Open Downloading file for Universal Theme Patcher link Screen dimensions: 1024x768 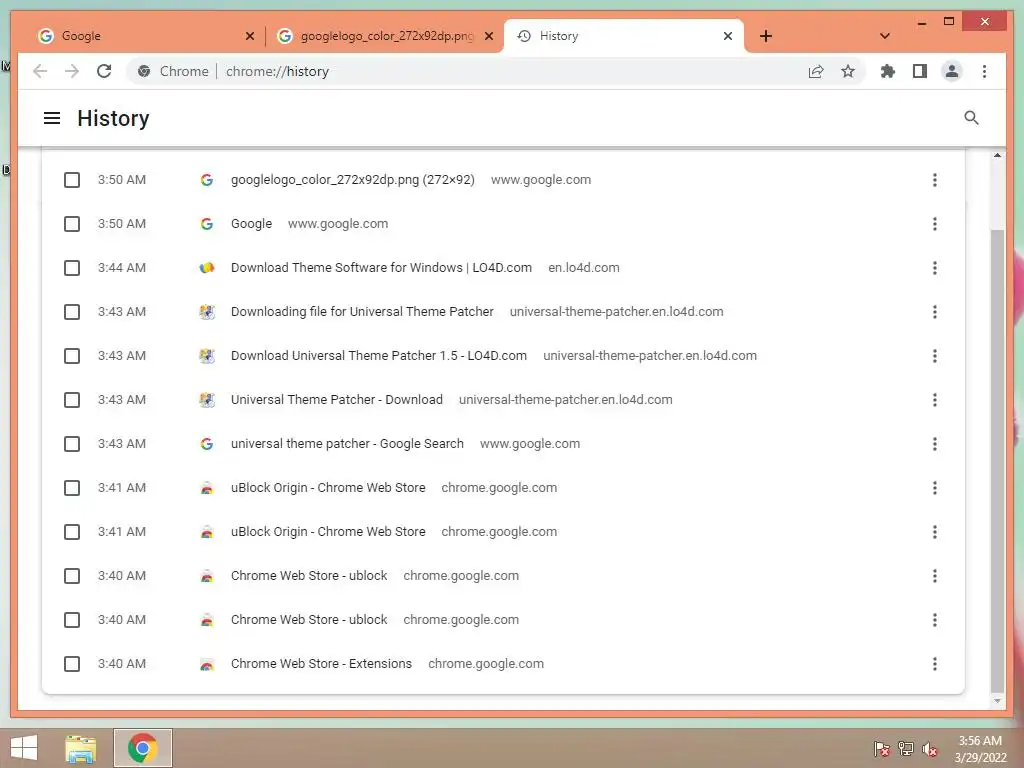point(362,312)
